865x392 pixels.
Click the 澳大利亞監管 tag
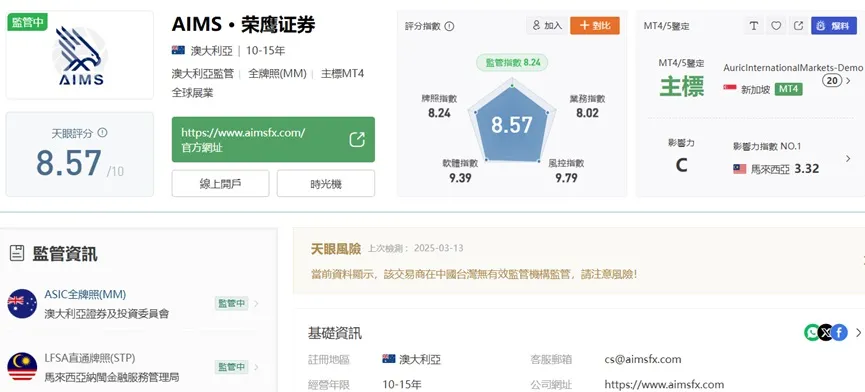pos(202,73)
